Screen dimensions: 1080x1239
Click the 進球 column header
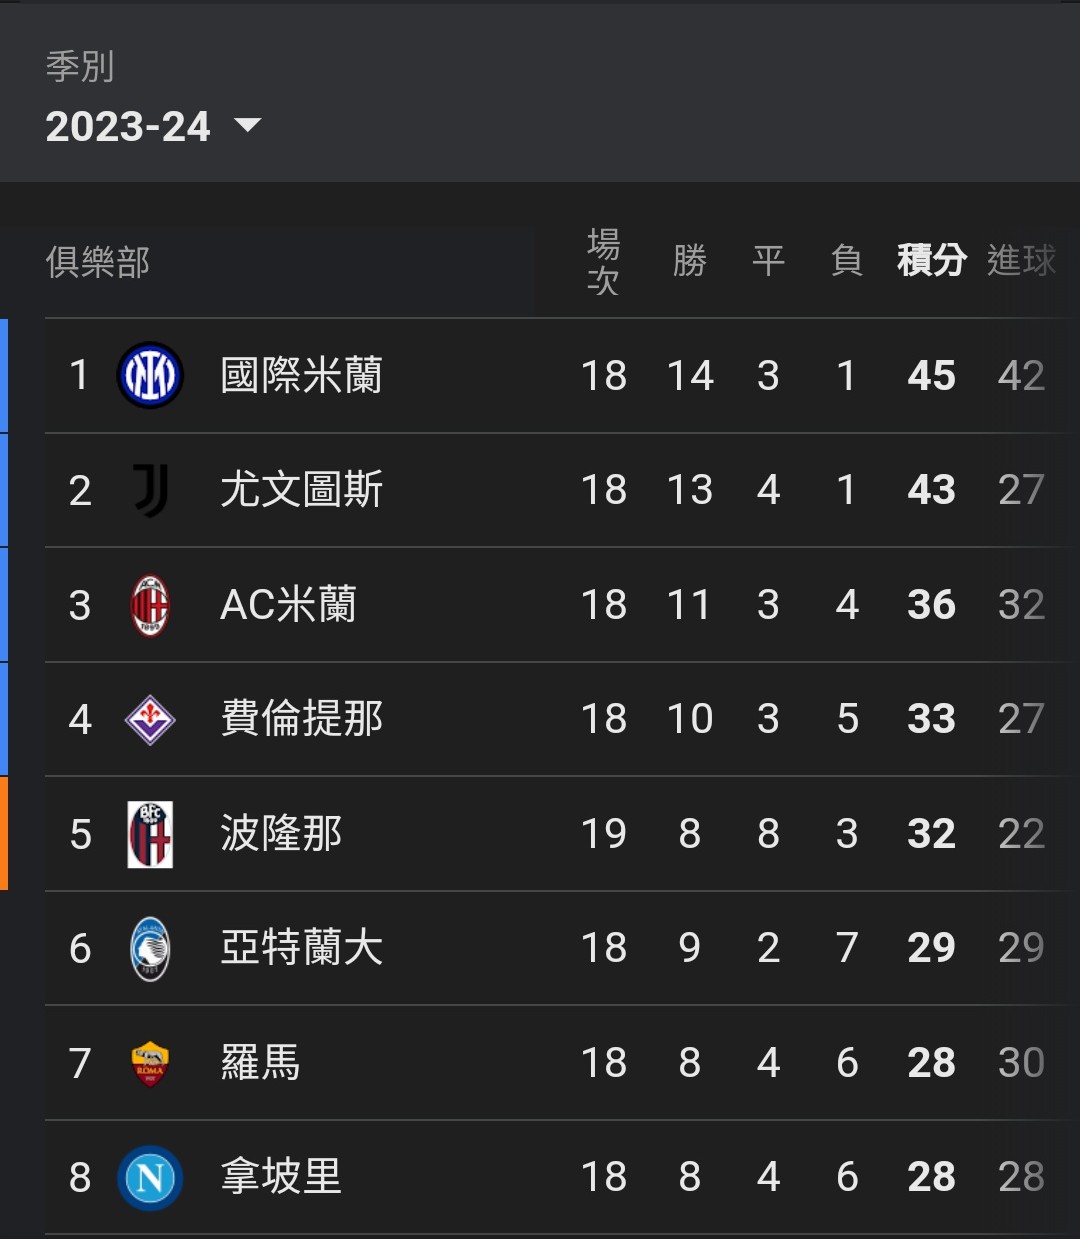[1021, 261]
